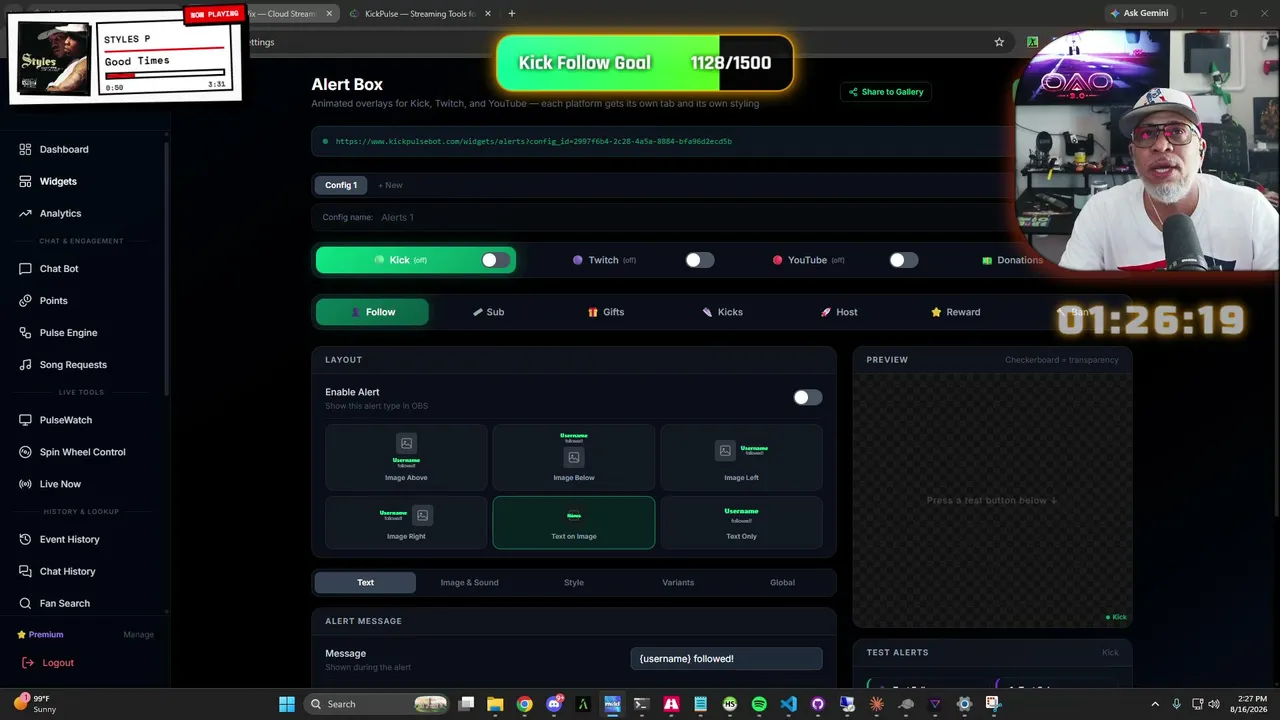The height and width of the screenshot is (720, 1280).
Task: Toggle the Twitch platform switch
Action: point(700,260)
